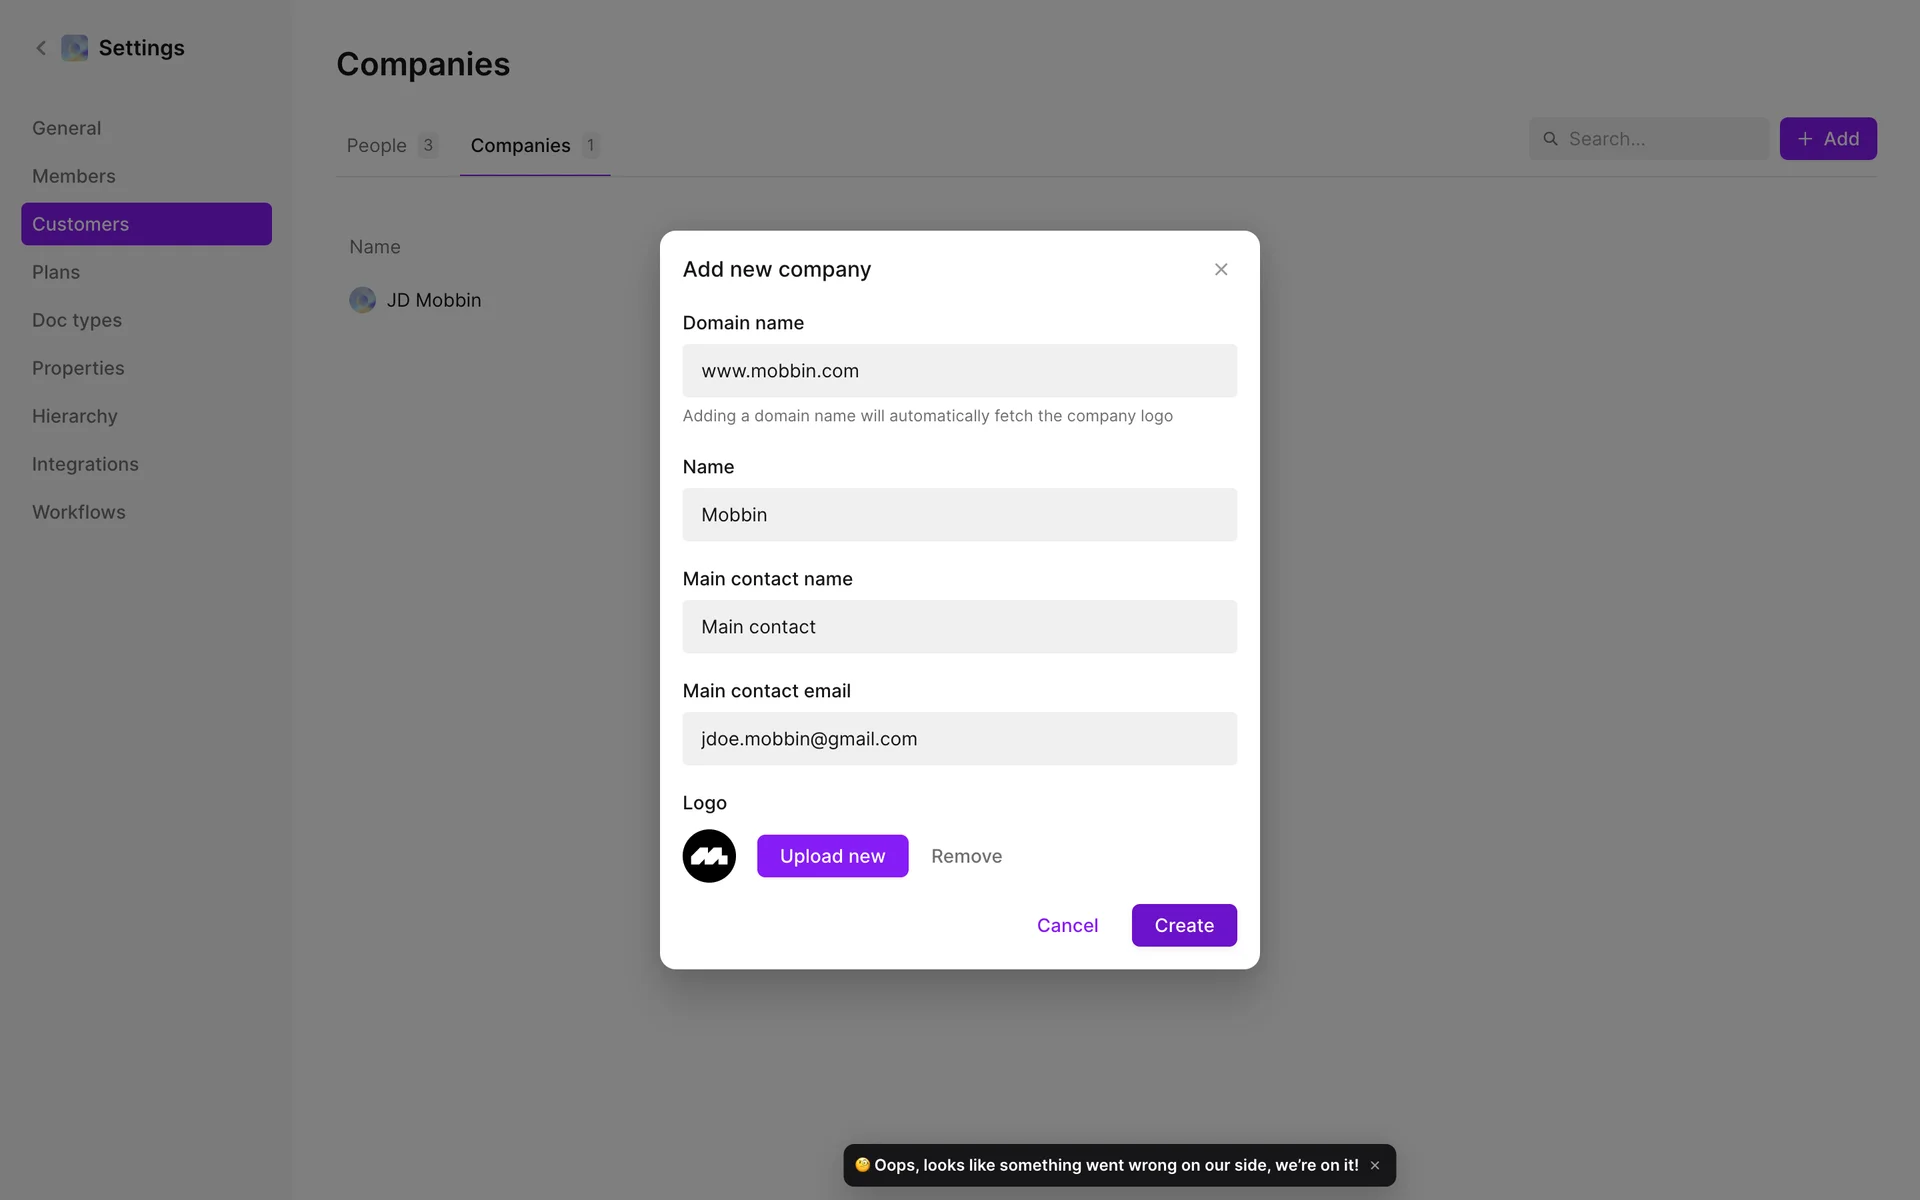This screenshot has width=1920, height=1200.
Task: Click the Mobbin logo thumbnail
Action: tap(709, 856)
